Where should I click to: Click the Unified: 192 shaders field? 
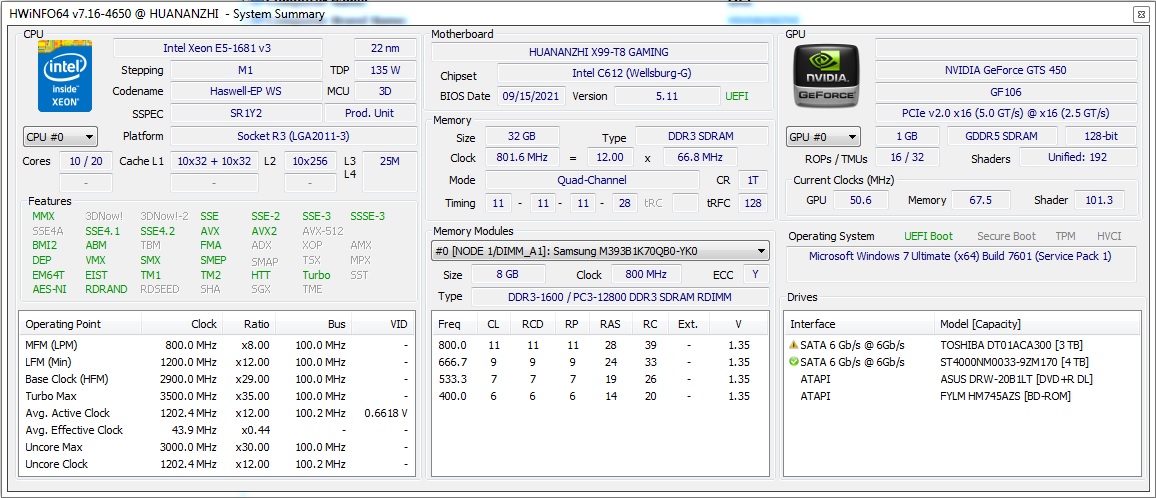(x=1078, y=157)
